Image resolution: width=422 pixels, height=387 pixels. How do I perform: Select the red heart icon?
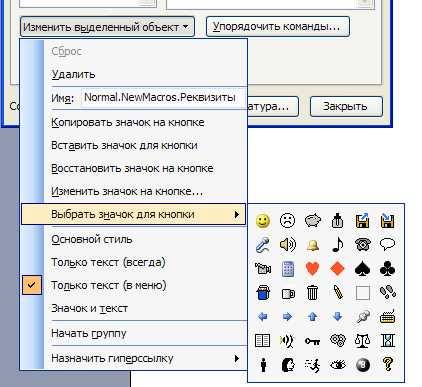(x=313, y=269)
